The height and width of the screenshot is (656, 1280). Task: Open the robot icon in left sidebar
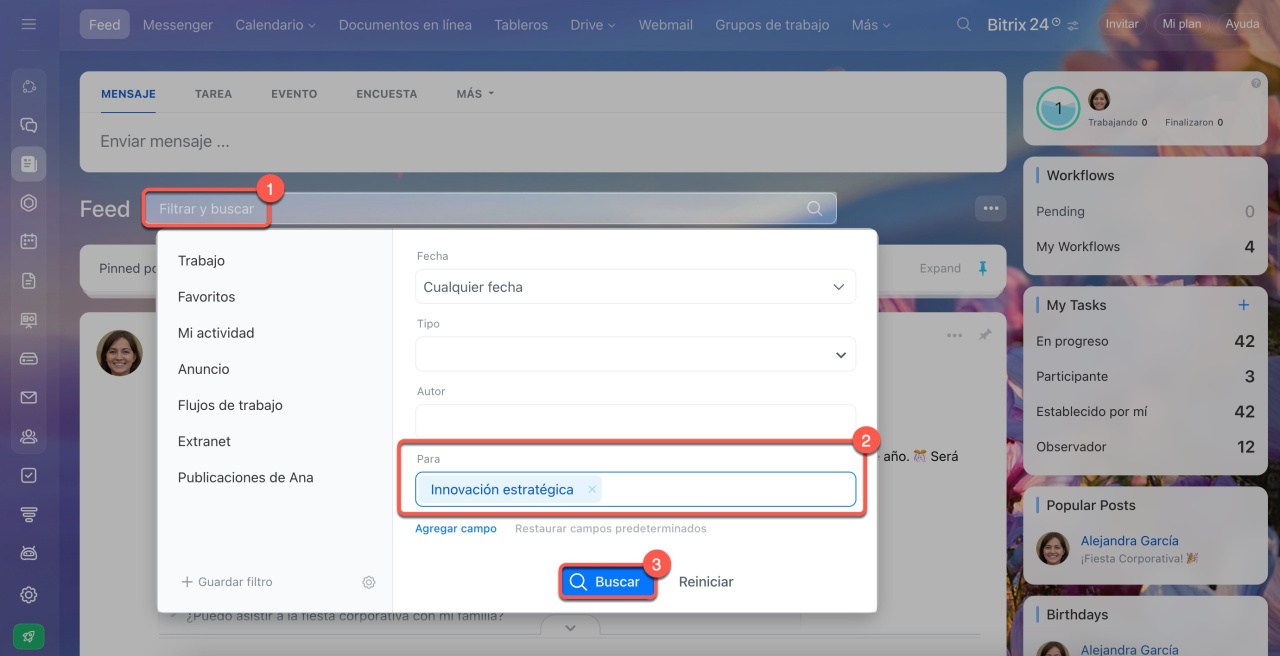(29, 554)
